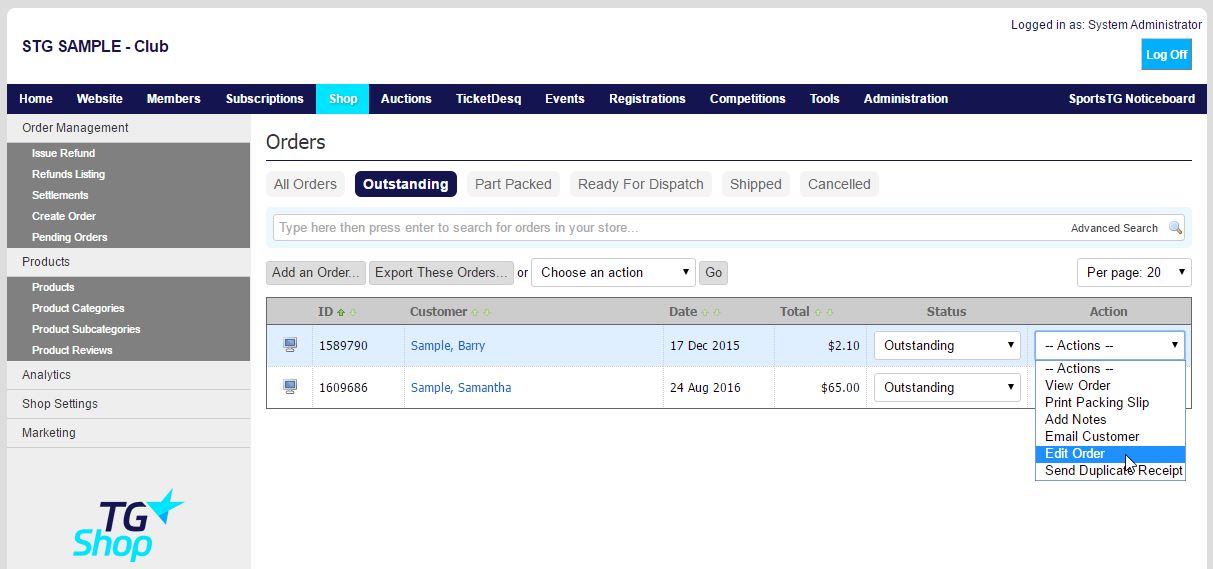
Task: Sort Date column ascending arrow
Action: point(705,312)
